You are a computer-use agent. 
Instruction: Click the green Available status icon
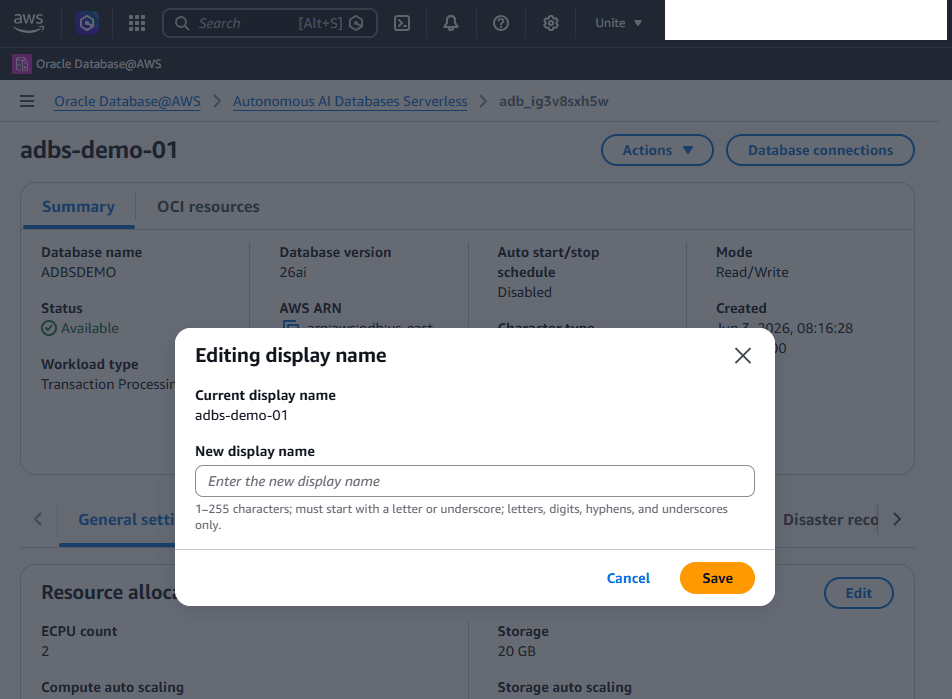pos(49,328)
